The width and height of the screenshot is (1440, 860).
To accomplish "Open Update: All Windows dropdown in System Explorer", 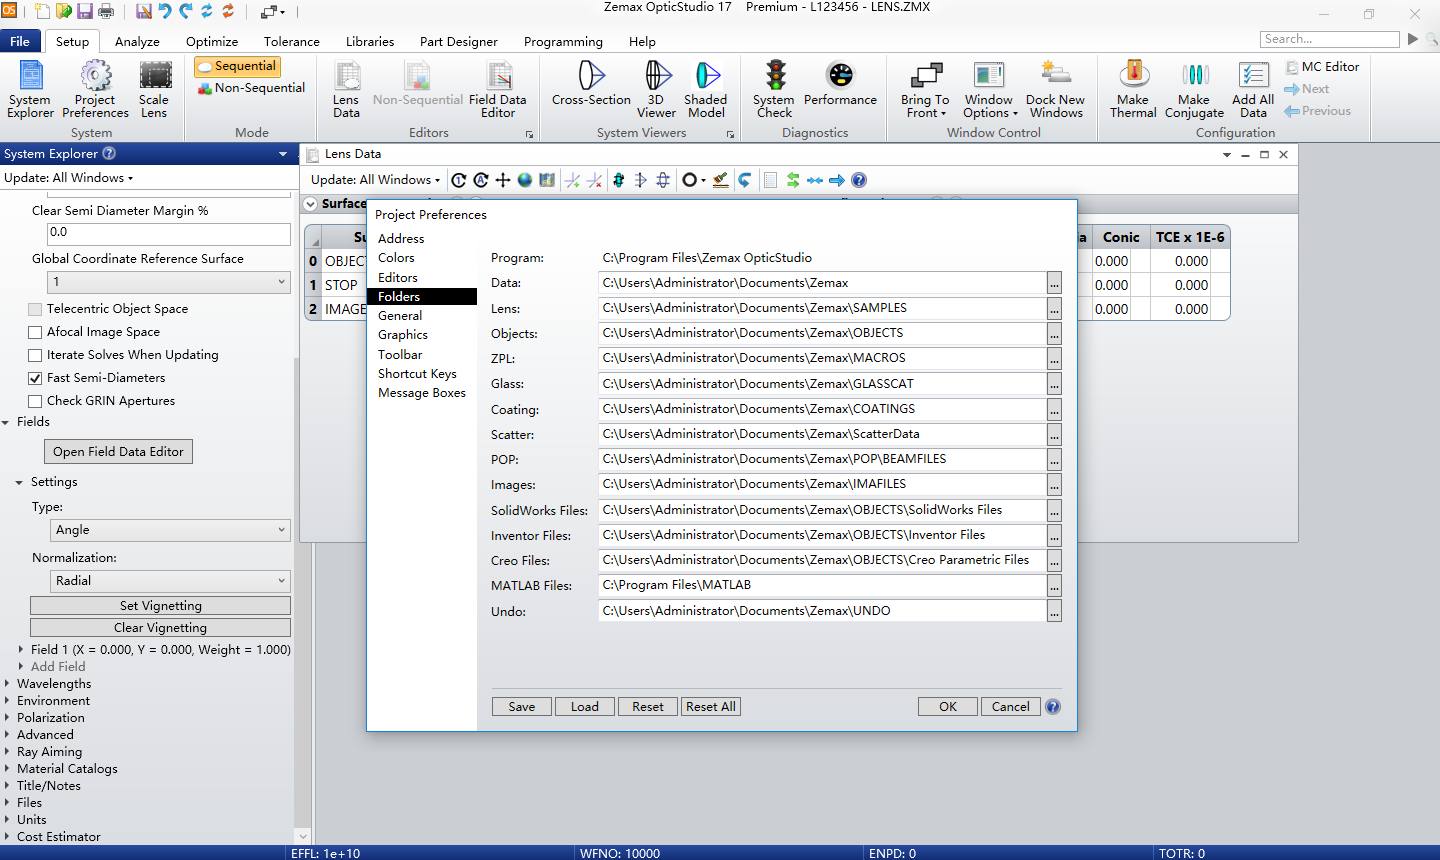I will click(x=68, y=178).
